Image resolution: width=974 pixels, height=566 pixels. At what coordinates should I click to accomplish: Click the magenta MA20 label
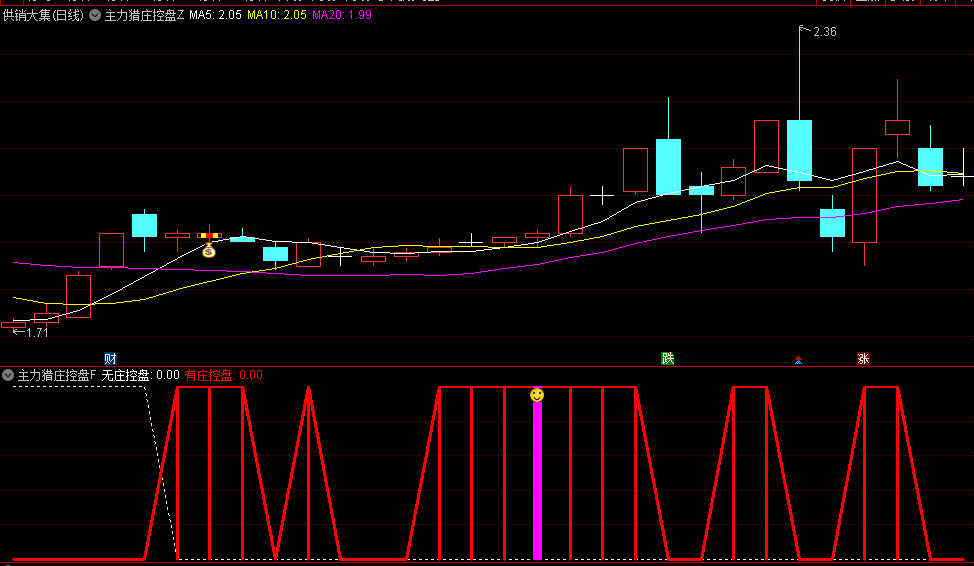pyautogui.click(x=342, y=16)
